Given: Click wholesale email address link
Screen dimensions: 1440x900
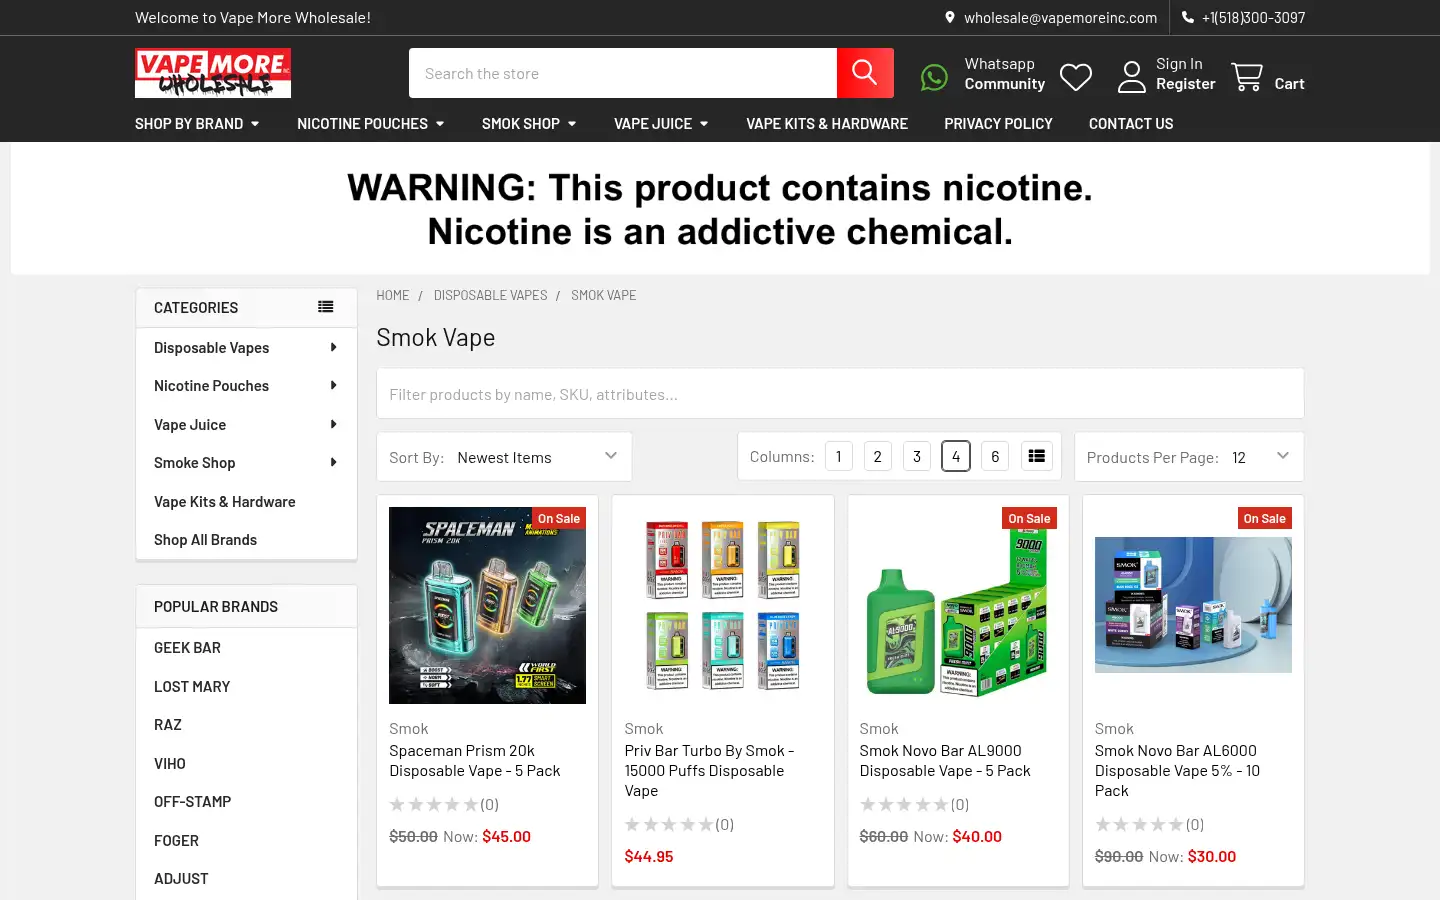Looking at the screenshot, I should coord(1060,17).
